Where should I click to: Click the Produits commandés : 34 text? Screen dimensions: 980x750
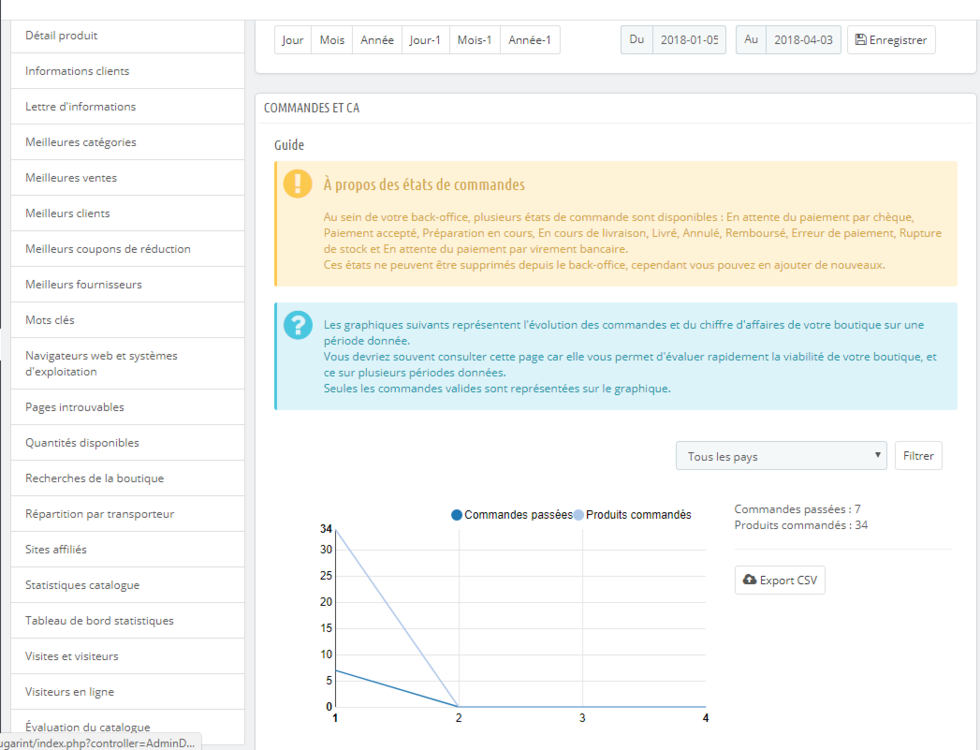point(801,525)
